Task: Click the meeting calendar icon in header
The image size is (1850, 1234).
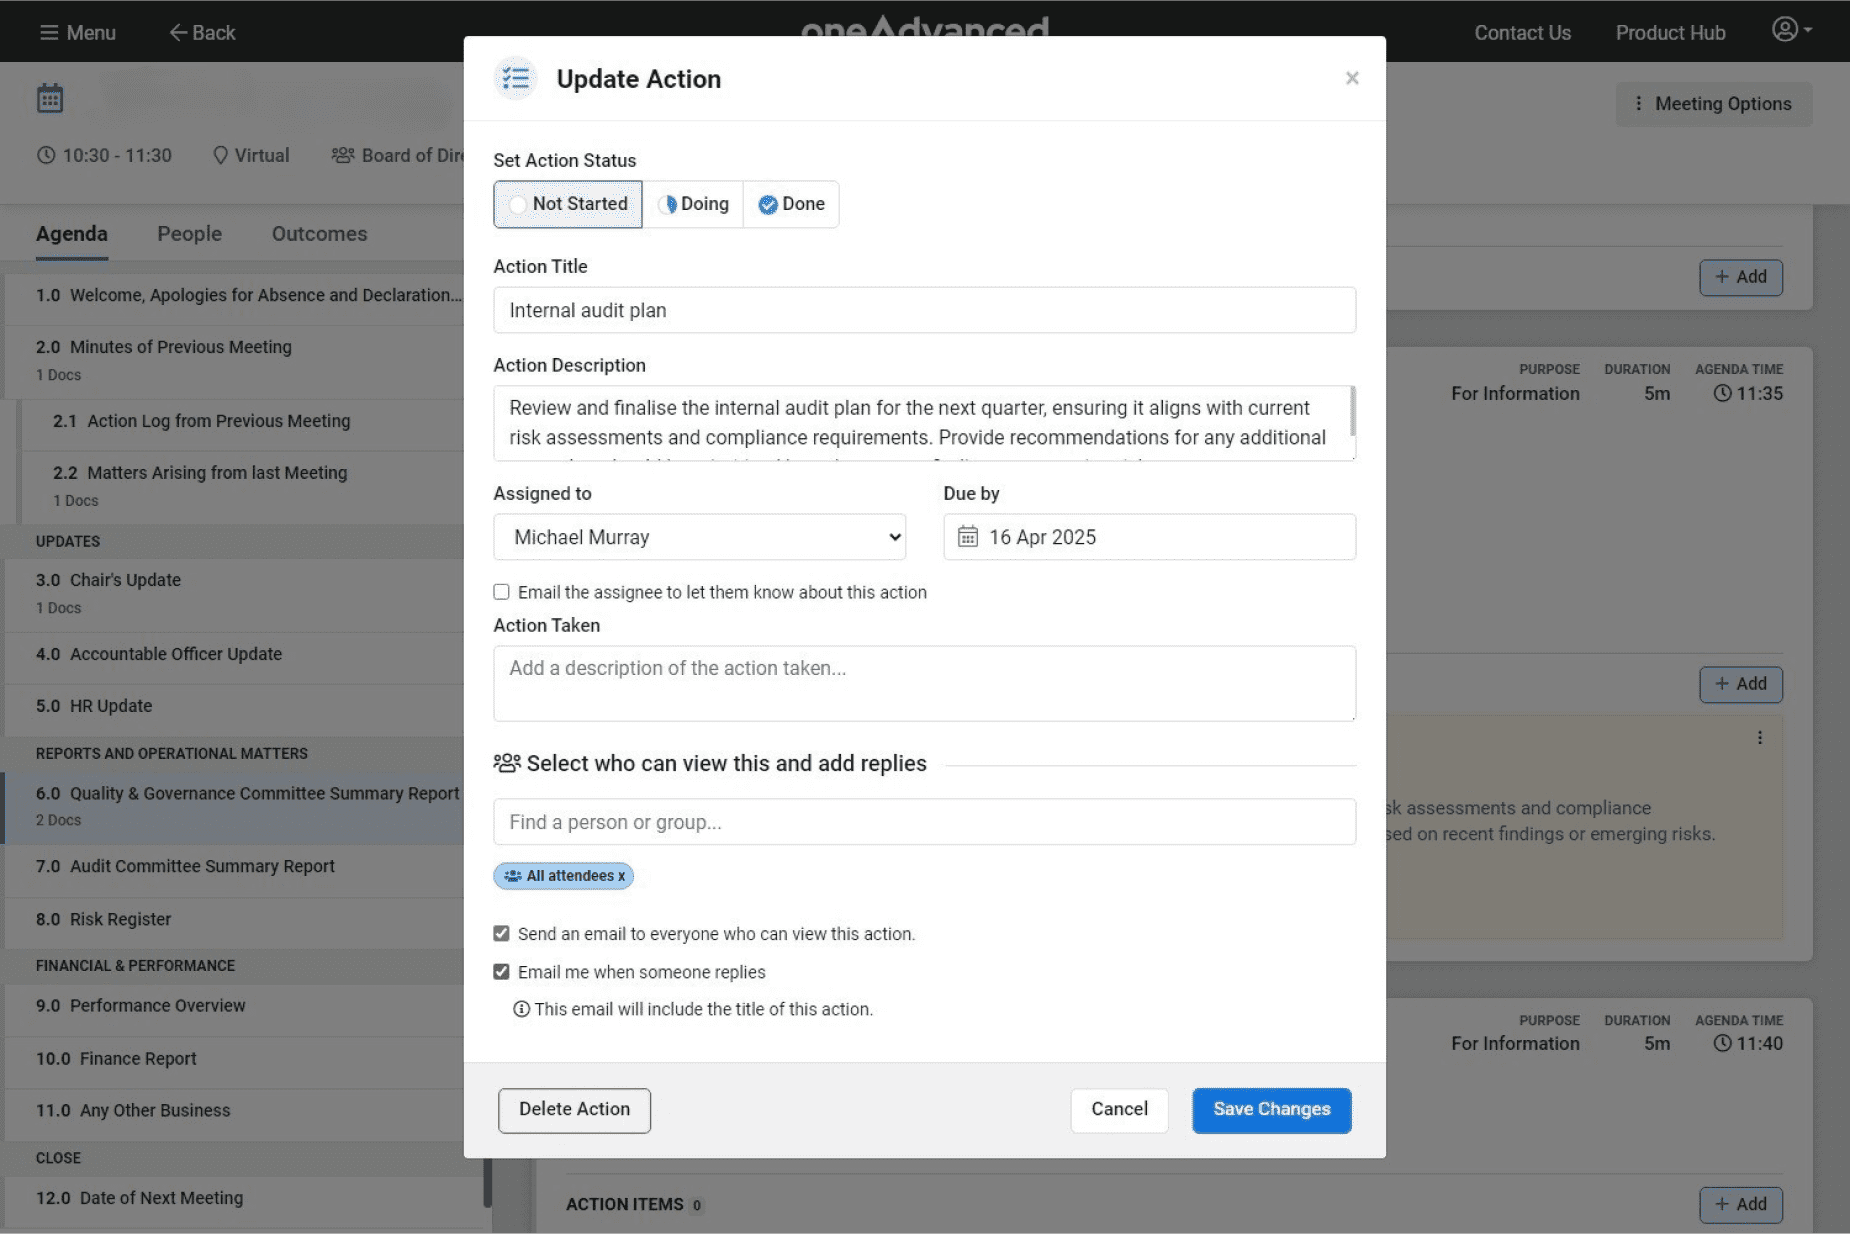Action: (50, 99)
